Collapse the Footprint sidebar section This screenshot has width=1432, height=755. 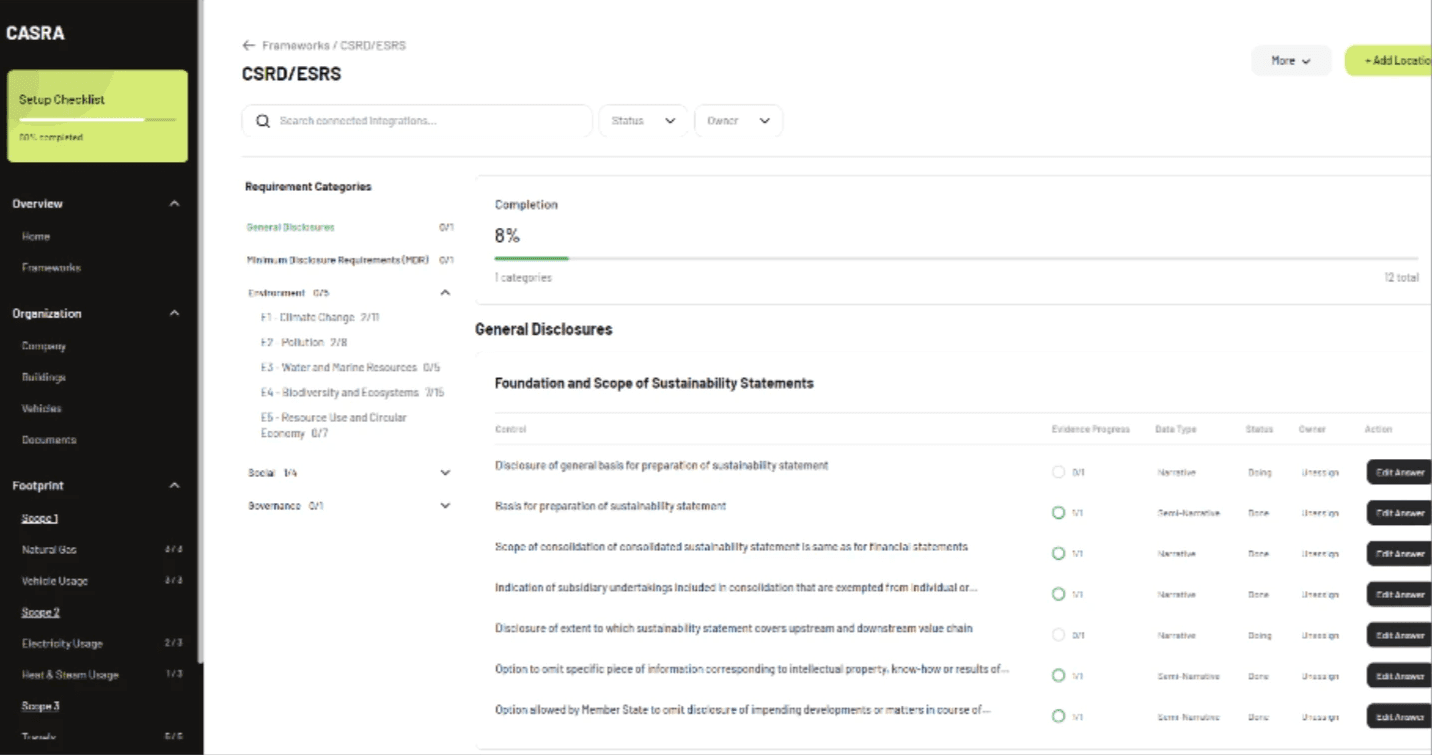pos(174,486)
